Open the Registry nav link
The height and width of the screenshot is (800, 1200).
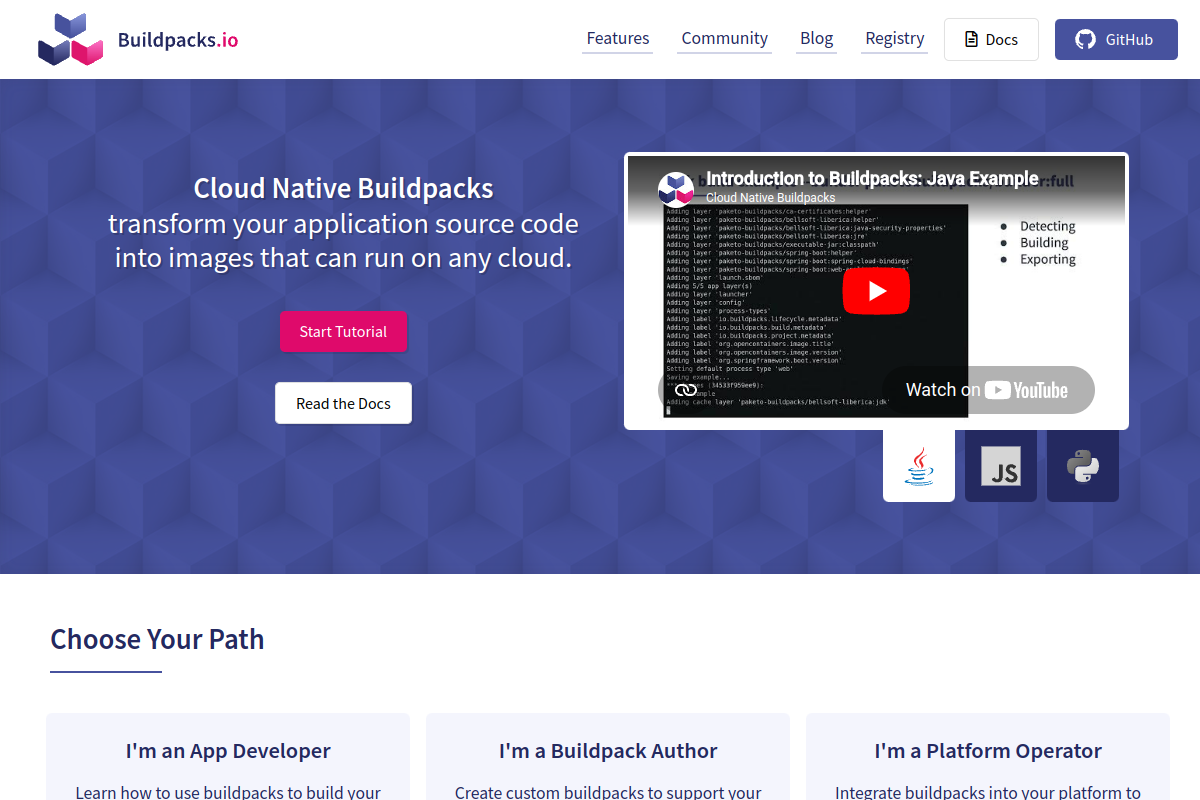pyautogui.click(x=895, y=38)
